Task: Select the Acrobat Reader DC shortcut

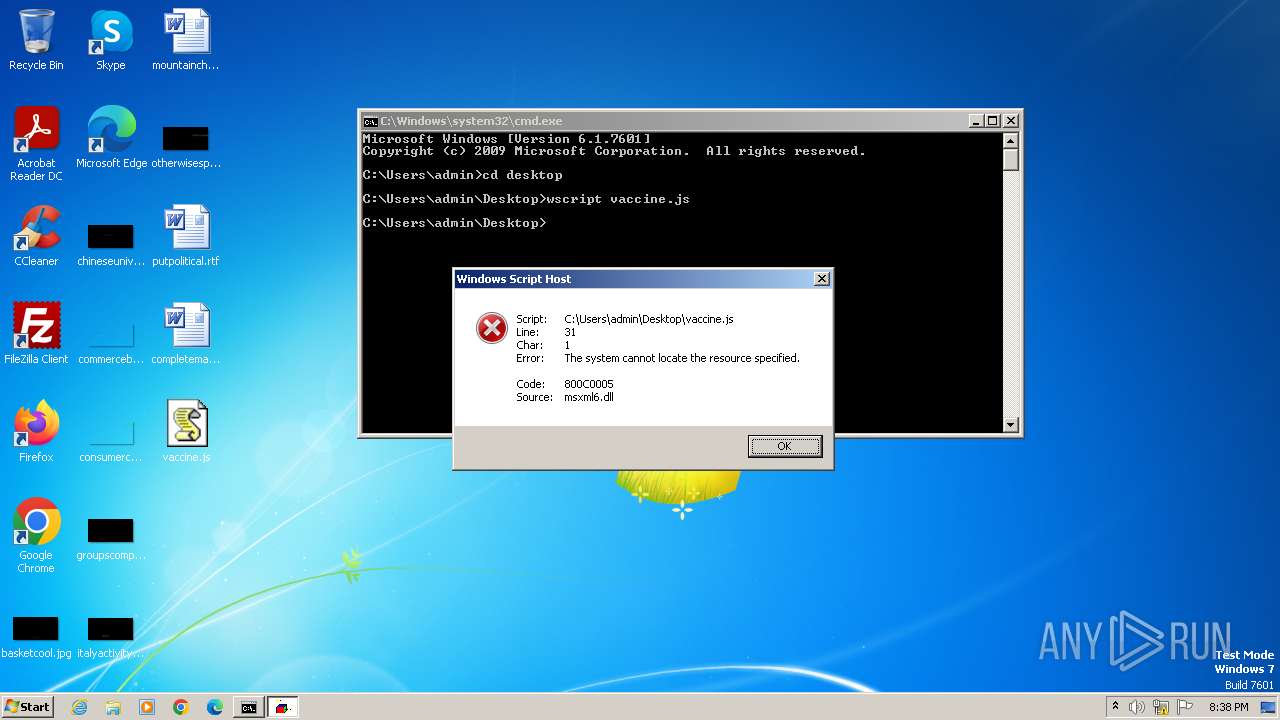Action: pyautogui.click(x=36, y=144)
